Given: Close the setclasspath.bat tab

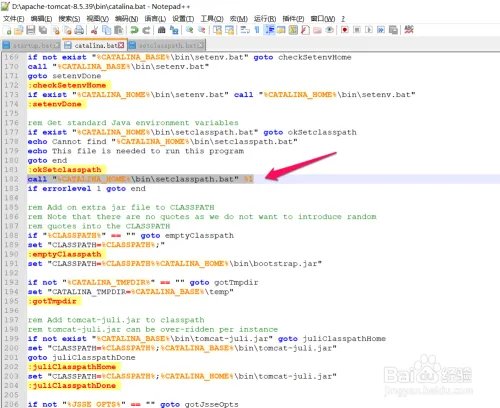Looking at the screenshot, I should (200, 45).
